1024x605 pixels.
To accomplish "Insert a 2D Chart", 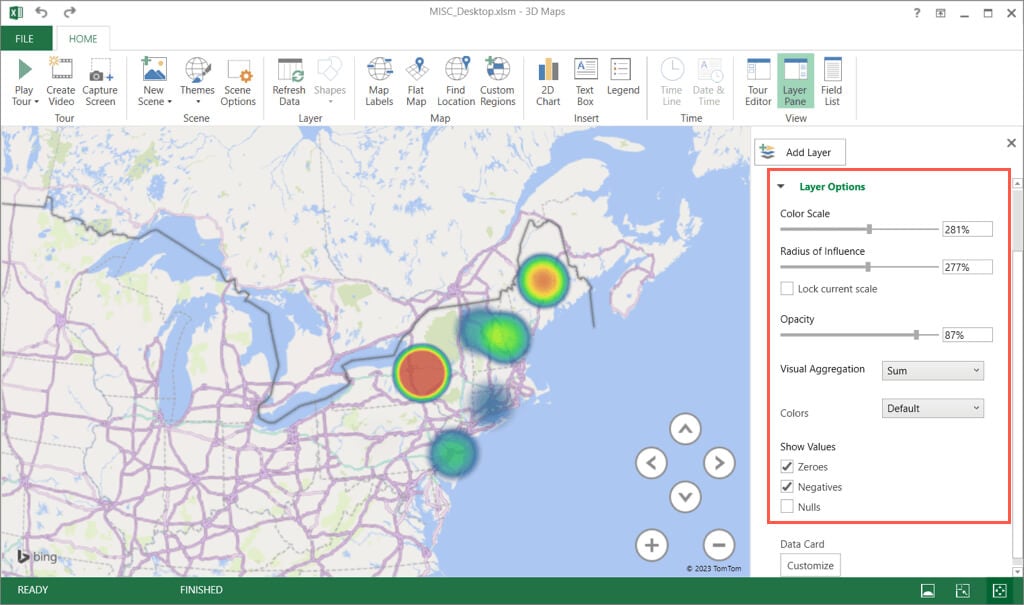I will [x=548, y=82].
